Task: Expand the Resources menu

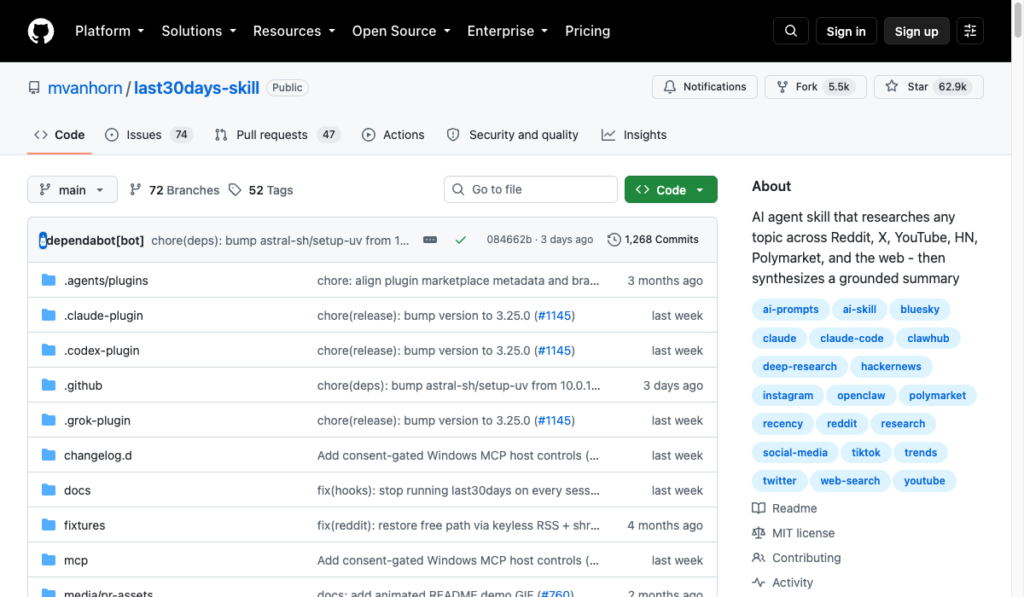Action: (294, 31)
